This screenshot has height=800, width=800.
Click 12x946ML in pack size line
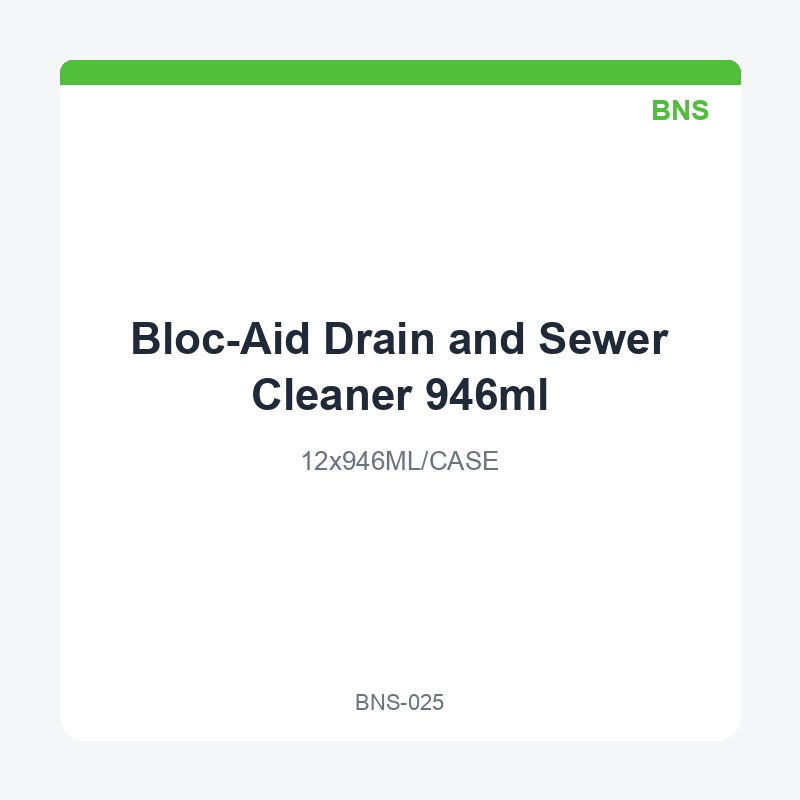pyautogui.click(x=360, y=461)
